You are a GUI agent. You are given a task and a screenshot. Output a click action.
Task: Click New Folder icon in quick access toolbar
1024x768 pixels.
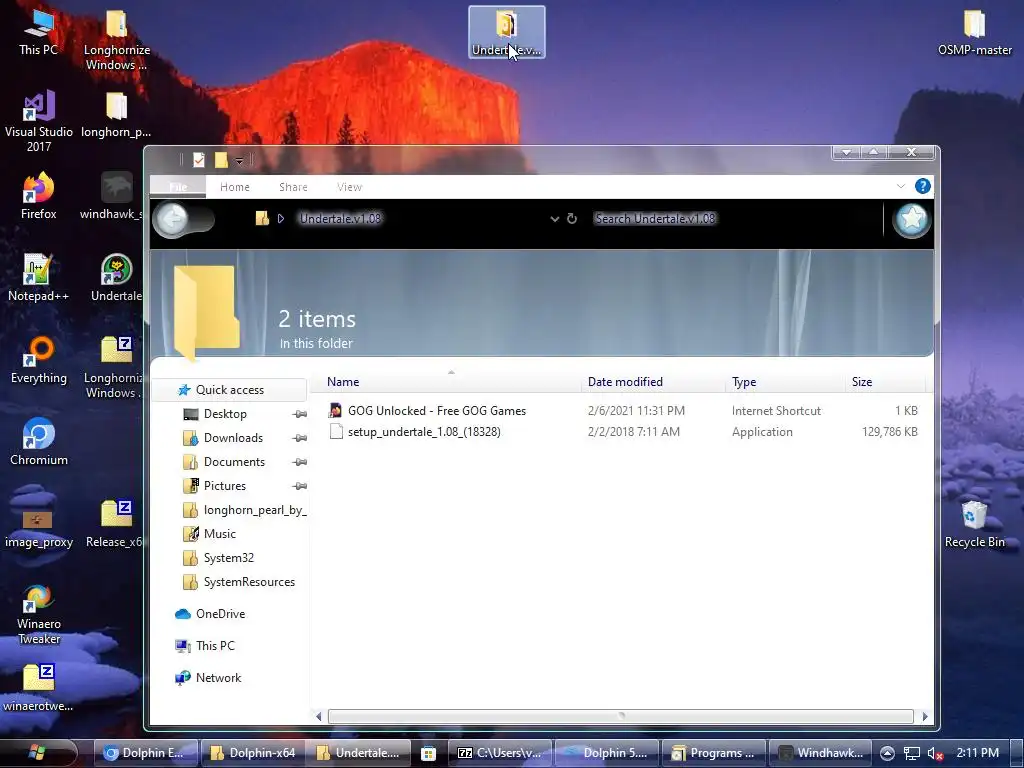(221, 159)
